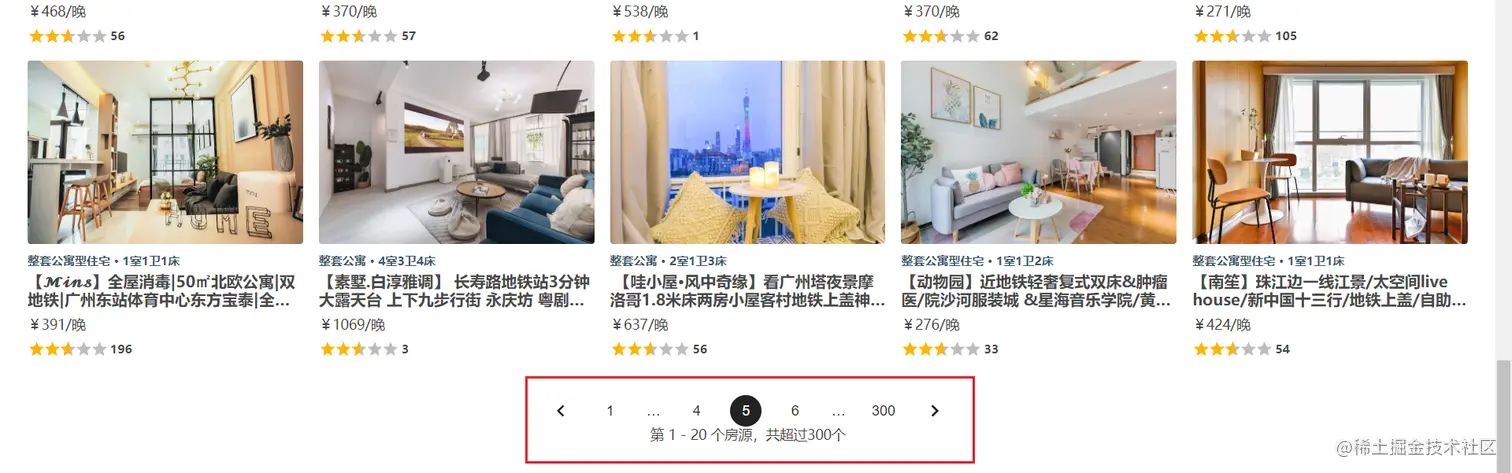The width and height of the screenshot is (1512, 473).
Task: Open the 【素墅.白淳雅调】 listing title
Action: pyautogui.click(x=455, y=291)
